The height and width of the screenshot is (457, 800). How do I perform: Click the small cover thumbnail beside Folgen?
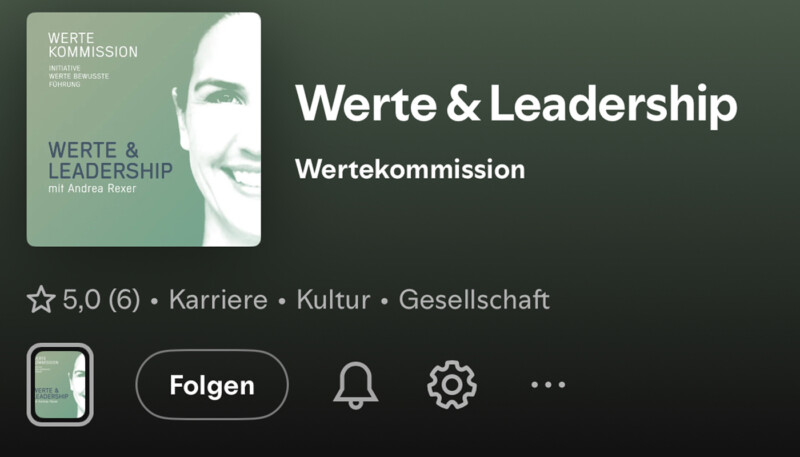60,385
